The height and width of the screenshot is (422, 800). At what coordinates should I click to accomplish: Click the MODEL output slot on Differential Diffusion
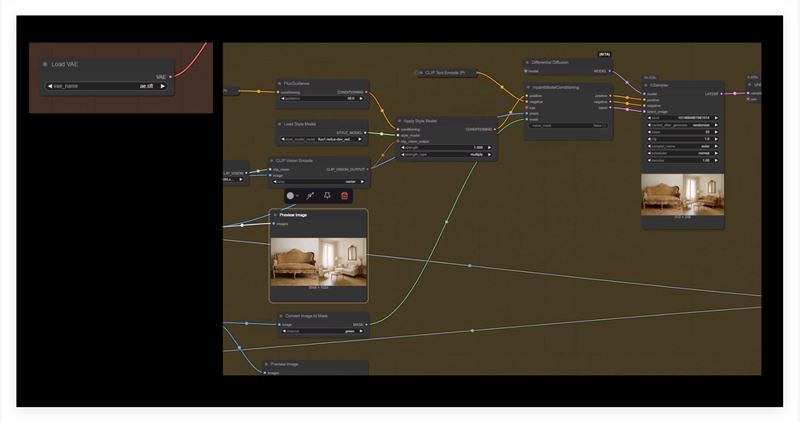pyautogui.click(x=610, y=71)
